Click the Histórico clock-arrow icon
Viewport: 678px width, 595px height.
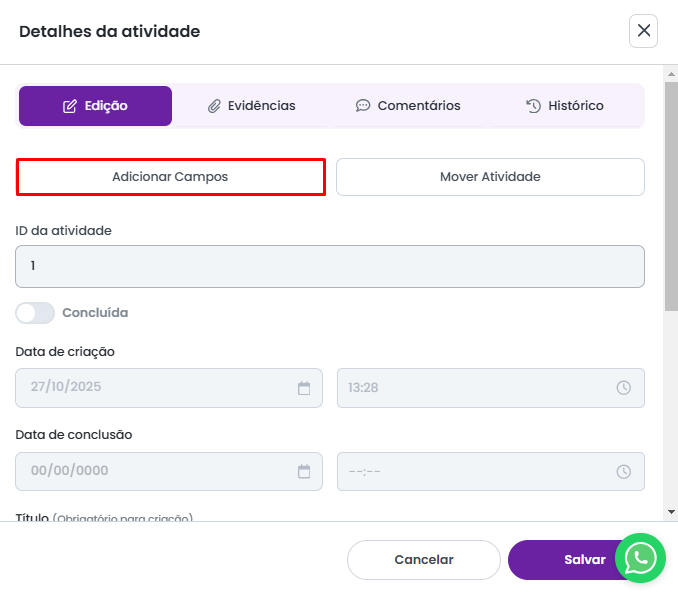coord(534,106)
